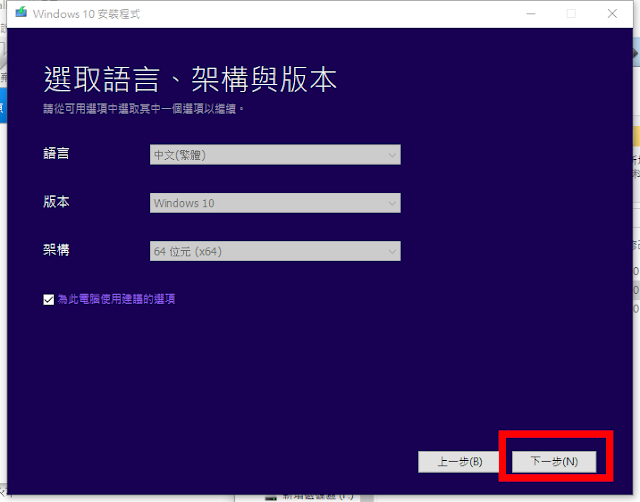
Task: Click the 上一步(B) button
Action: coord(460,462)
